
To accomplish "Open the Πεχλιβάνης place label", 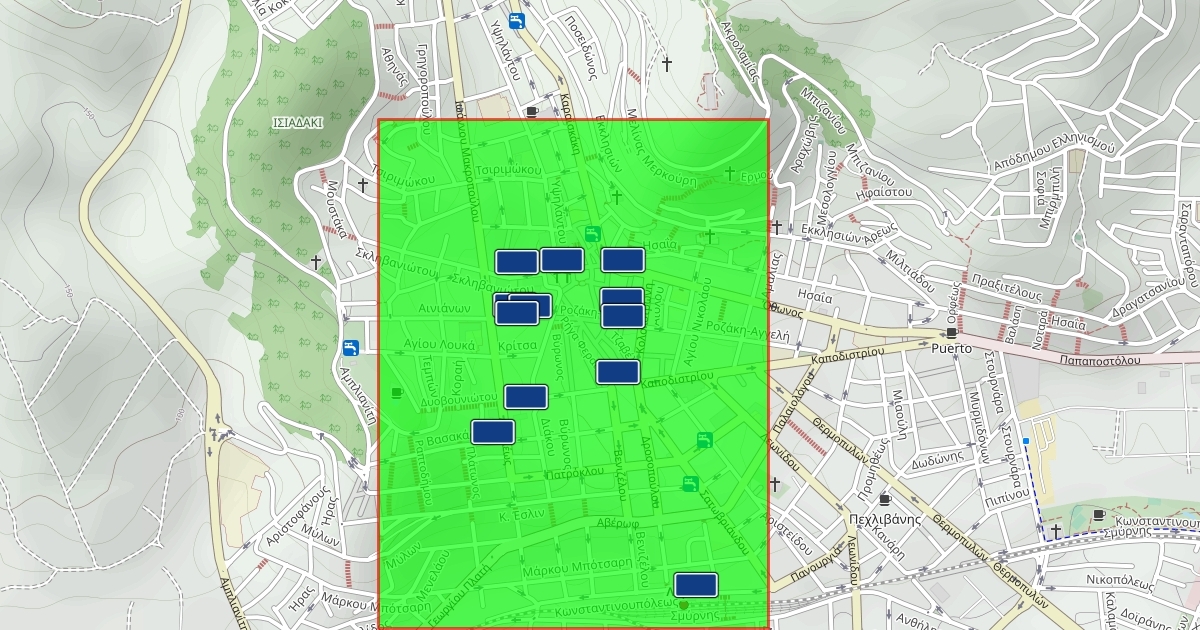I will [x=883, y=519].
